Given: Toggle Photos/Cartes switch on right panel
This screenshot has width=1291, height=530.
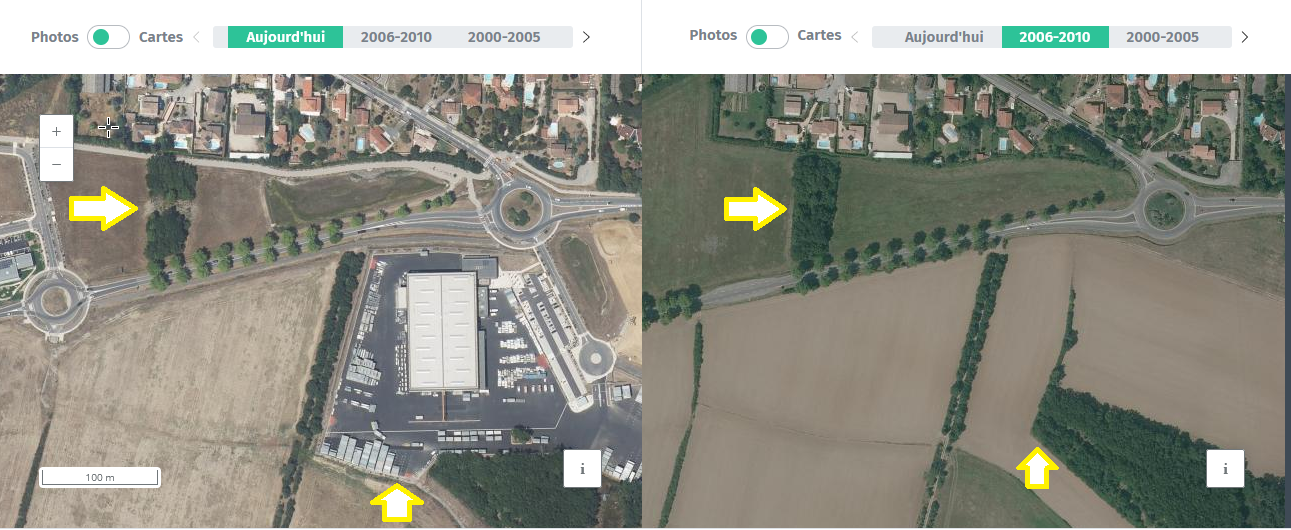Looking at the screenshot, I should pyautogui.click(x=767, y=37).
